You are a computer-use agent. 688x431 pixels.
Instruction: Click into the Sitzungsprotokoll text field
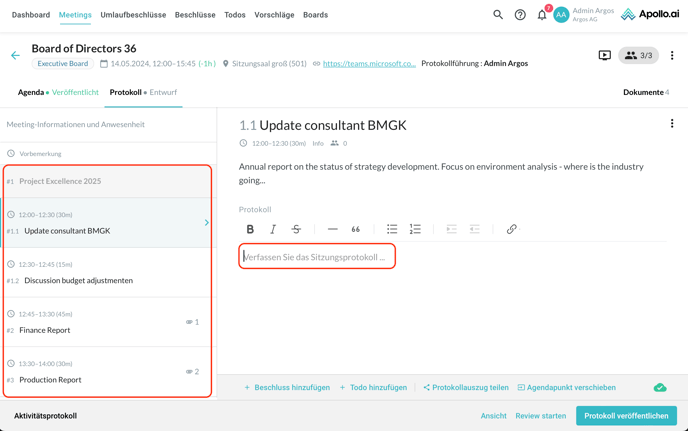(x=318, y=257)
